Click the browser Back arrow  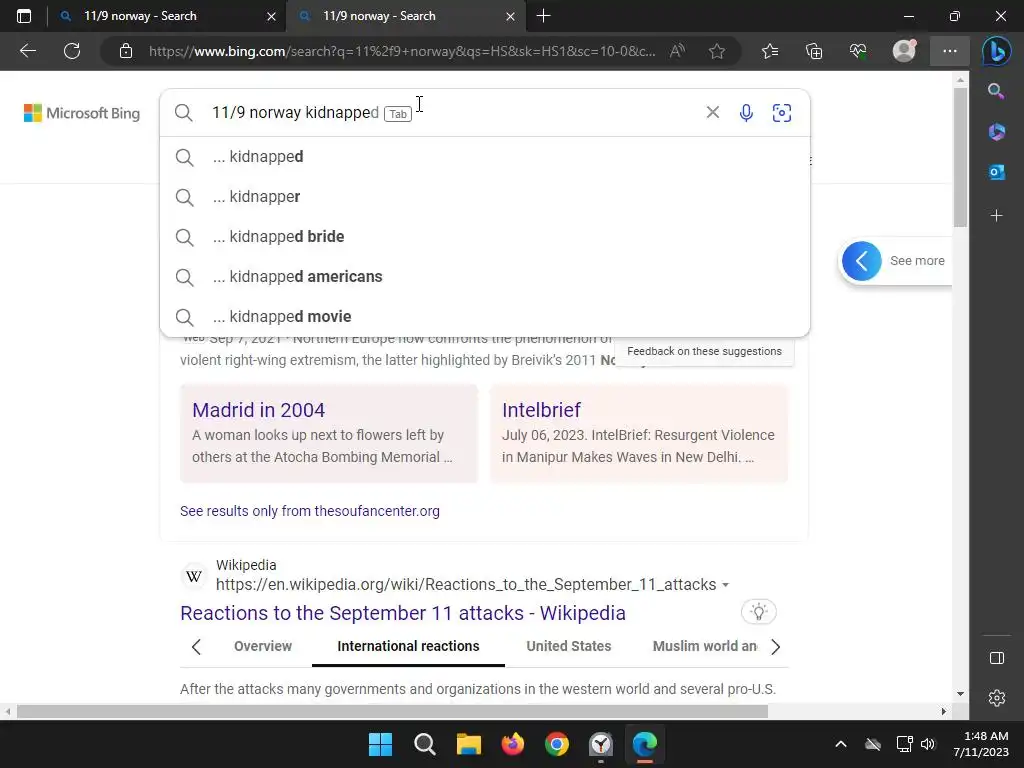point(28,51)
